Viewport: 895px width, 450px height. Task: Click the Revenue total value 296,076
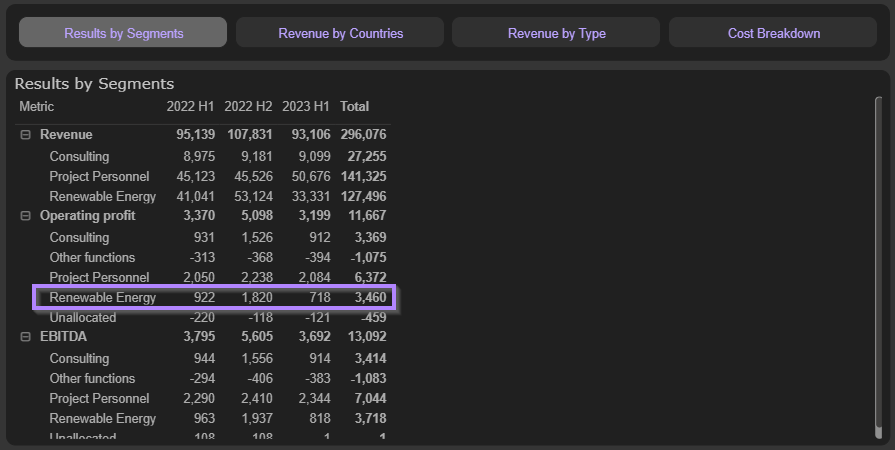363,135
